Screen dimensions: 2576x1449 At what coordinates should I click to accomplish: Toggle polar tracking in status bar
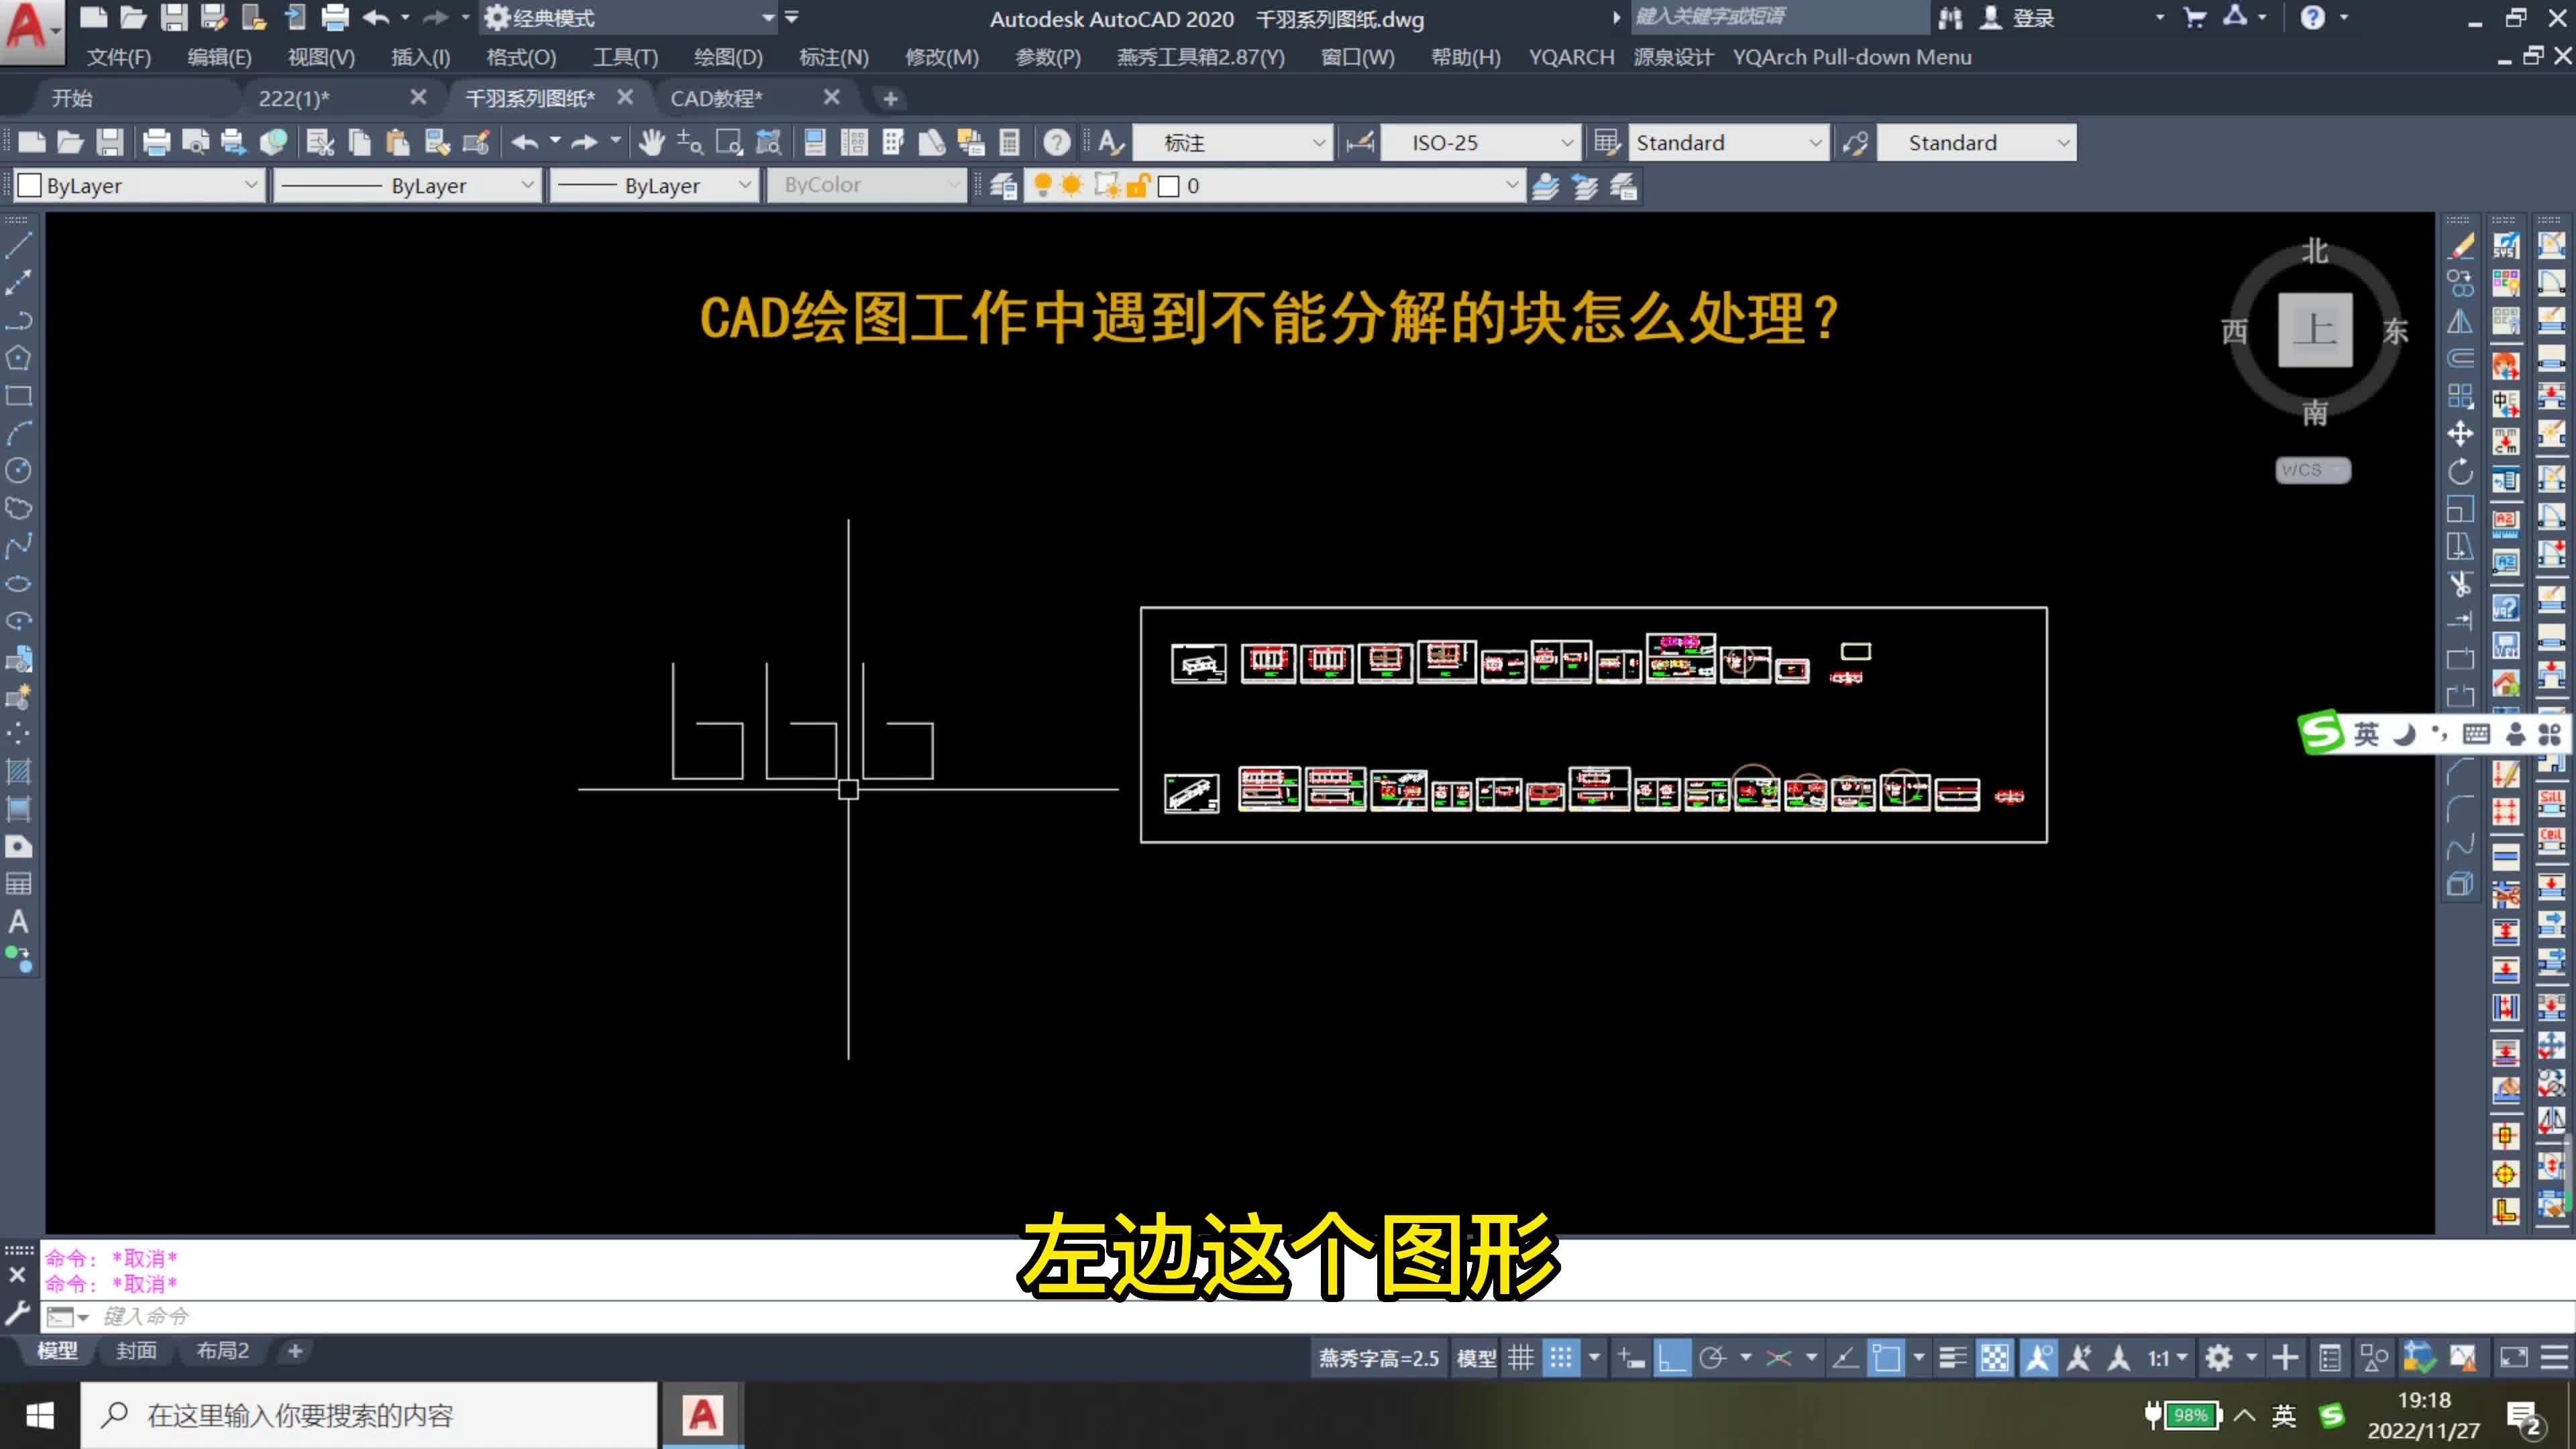[1713, 1358]
